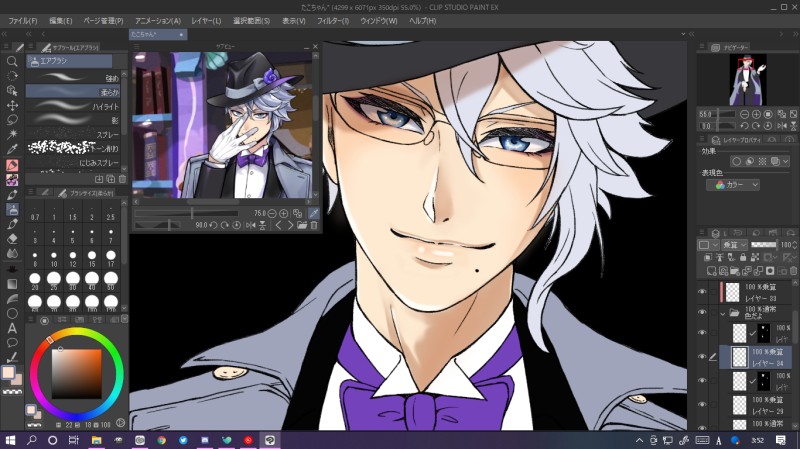Select the Lasso selection tool
800x449 pixels.
tap(12, 120)
